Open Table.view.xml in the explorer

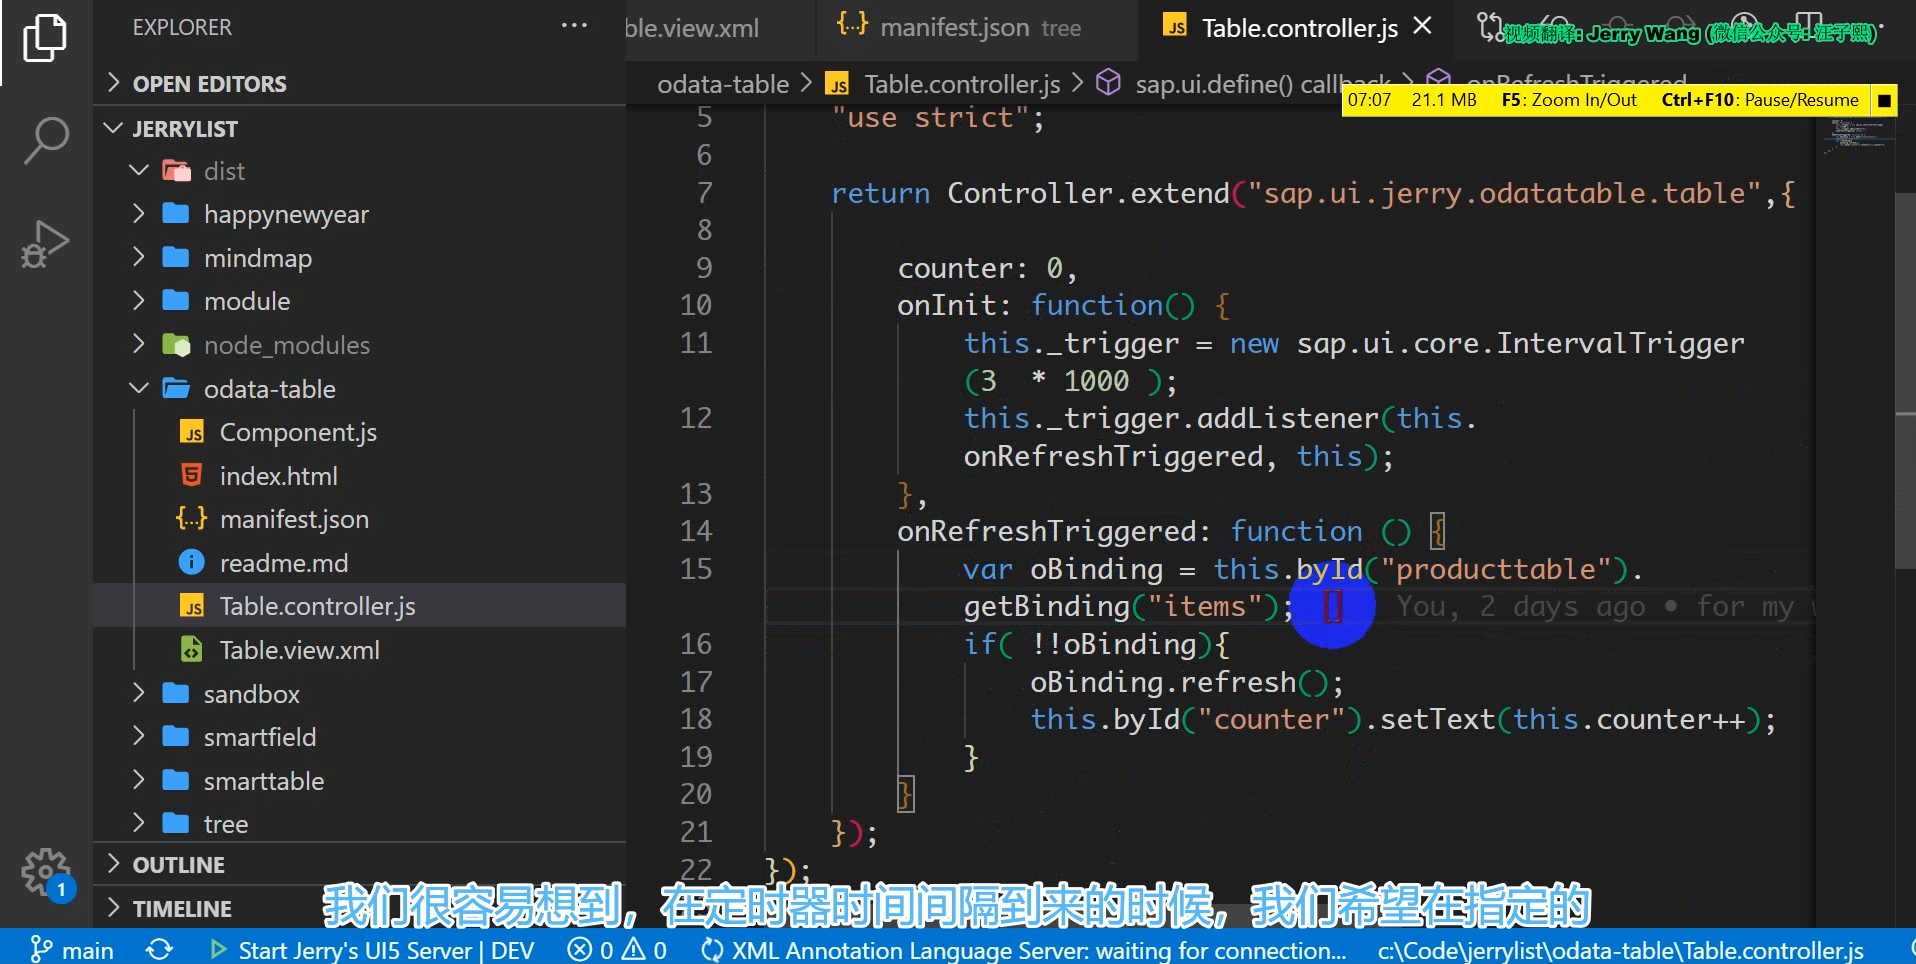[x=300, y=650]
